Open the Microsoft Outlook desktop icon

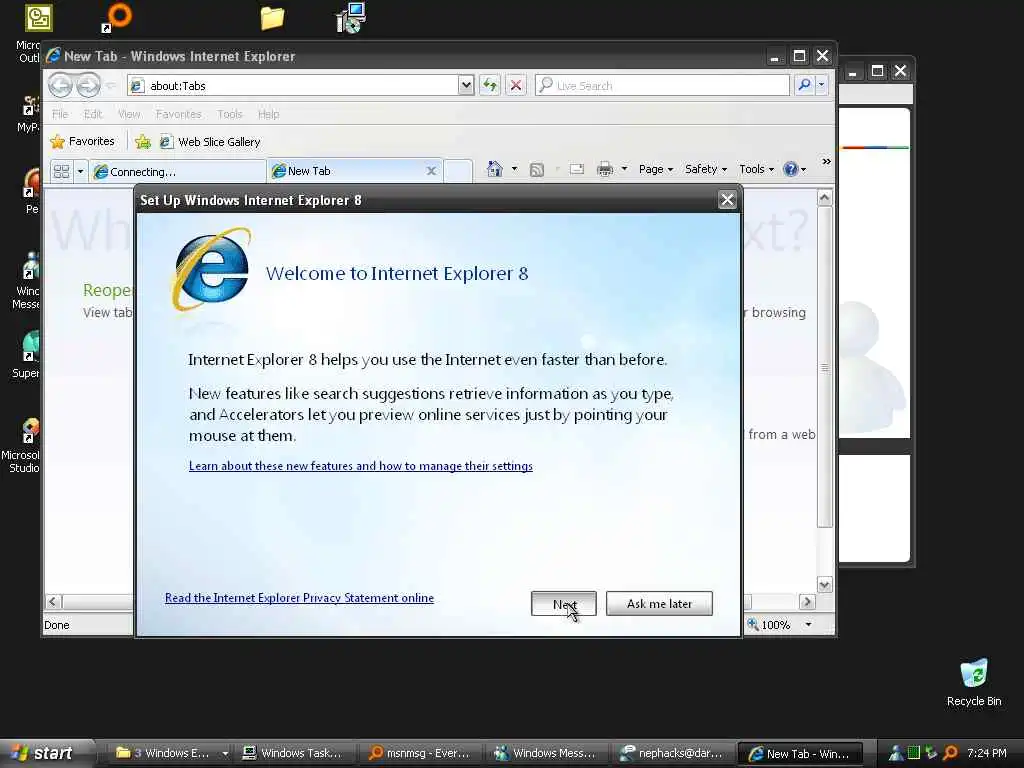(38, 18)
